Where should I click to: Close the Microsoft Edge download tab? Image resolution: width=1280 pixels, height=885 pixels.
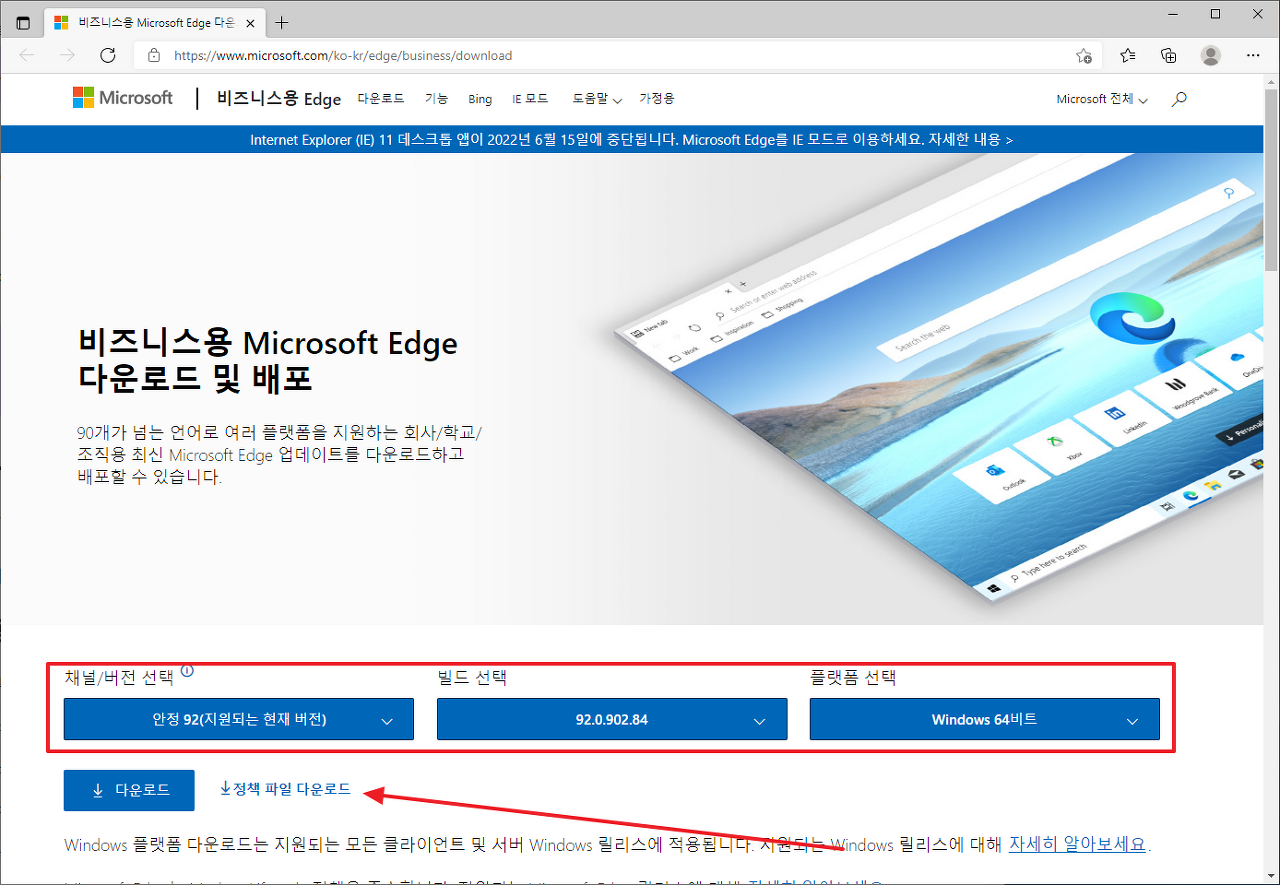coord(250,22)
